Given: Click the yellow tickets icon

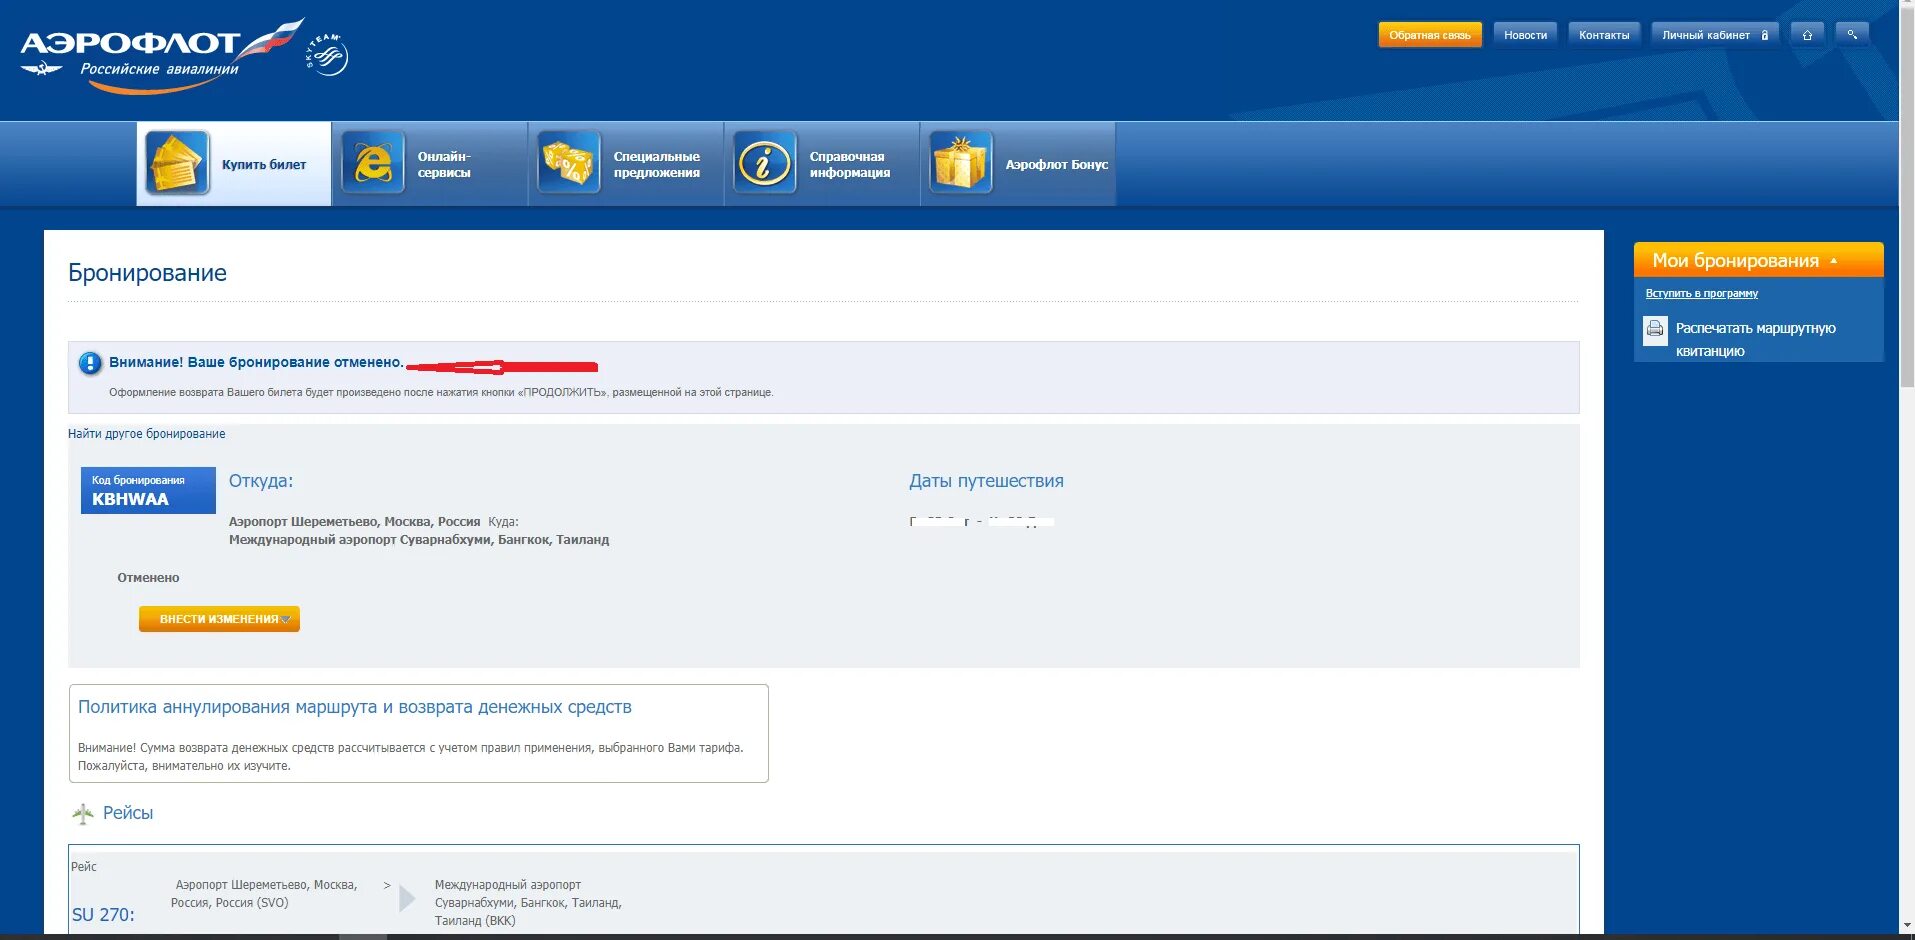Looking at the screenshot, I should click(x=177, y=163).
